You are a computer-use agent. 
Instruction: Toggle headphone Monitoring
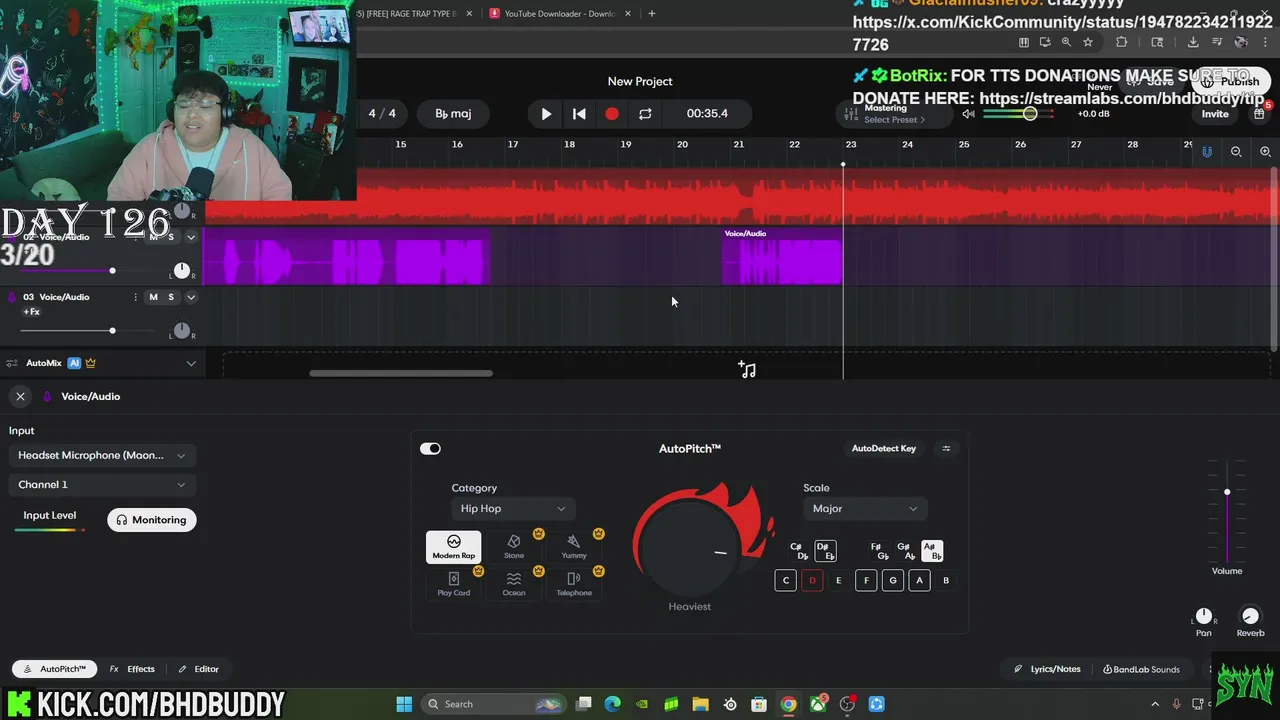click(x=151, y=520)
